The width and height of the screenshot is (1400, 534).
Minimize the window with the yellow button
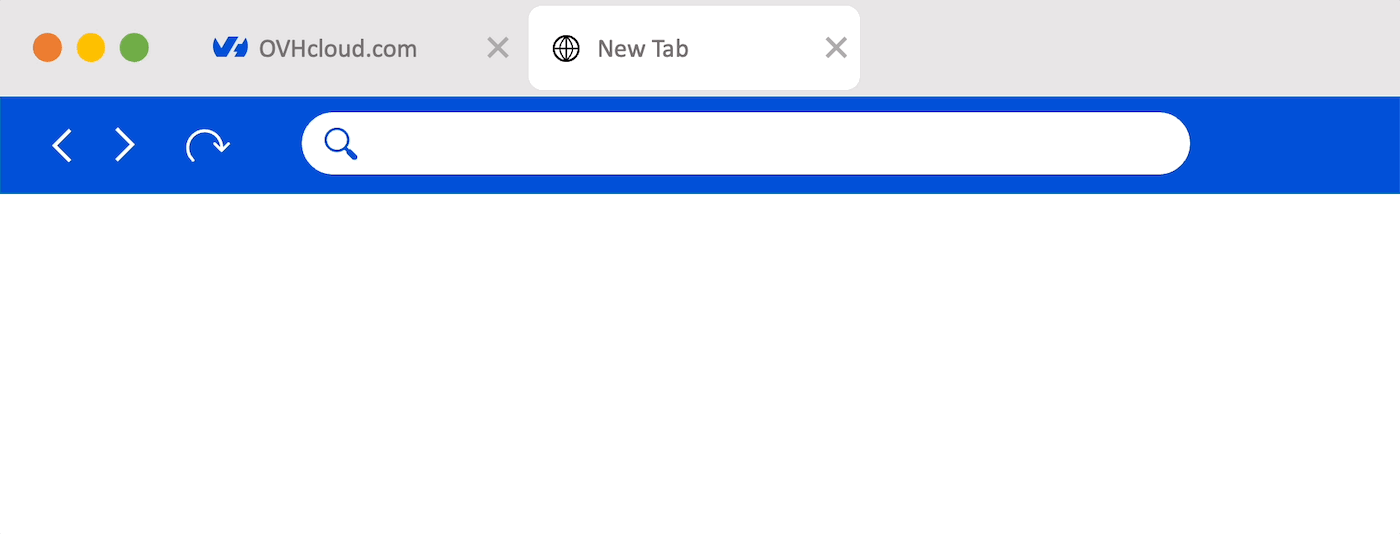(x=91, y=47)
